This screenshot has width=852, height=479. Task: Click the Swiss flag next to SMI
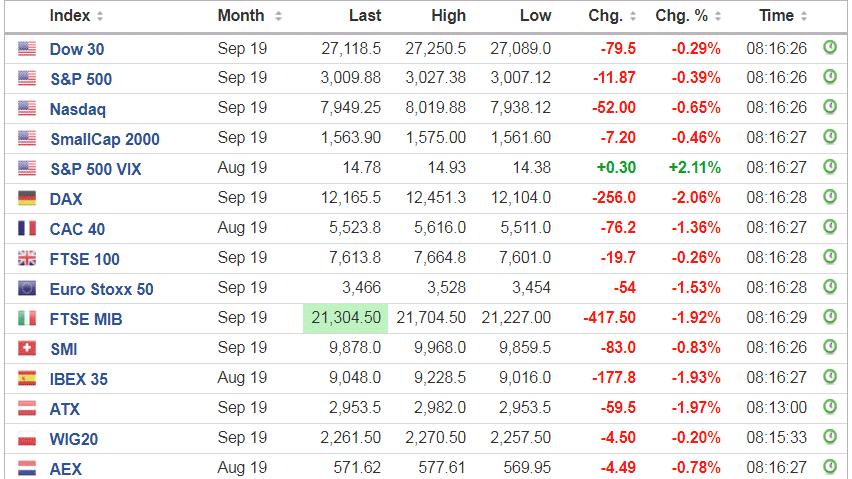[x=27, y=349]
